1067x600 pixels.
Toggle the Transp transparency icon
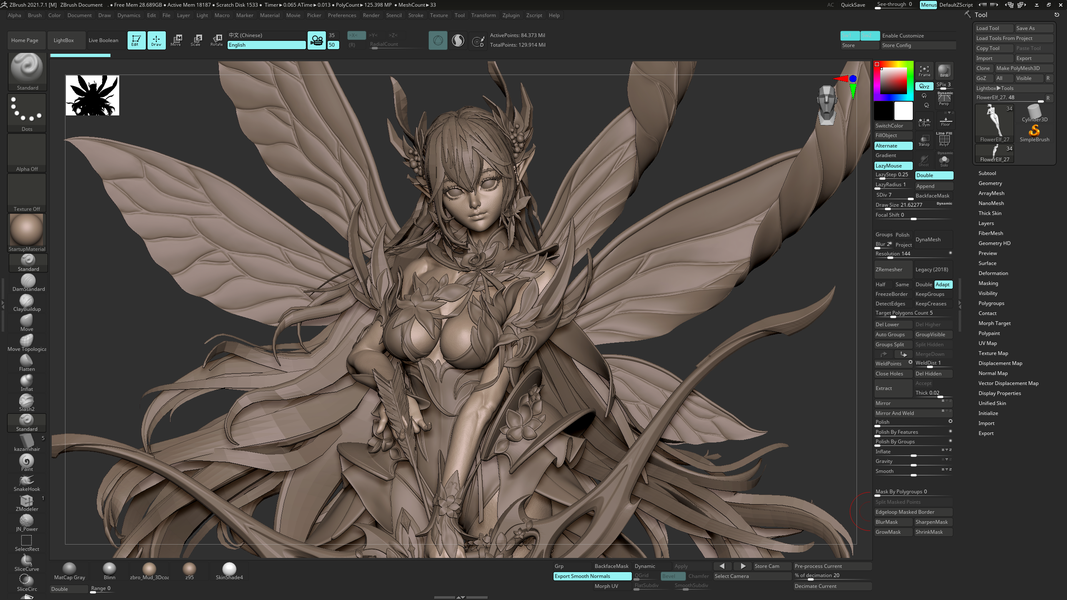tap(924, 141)
